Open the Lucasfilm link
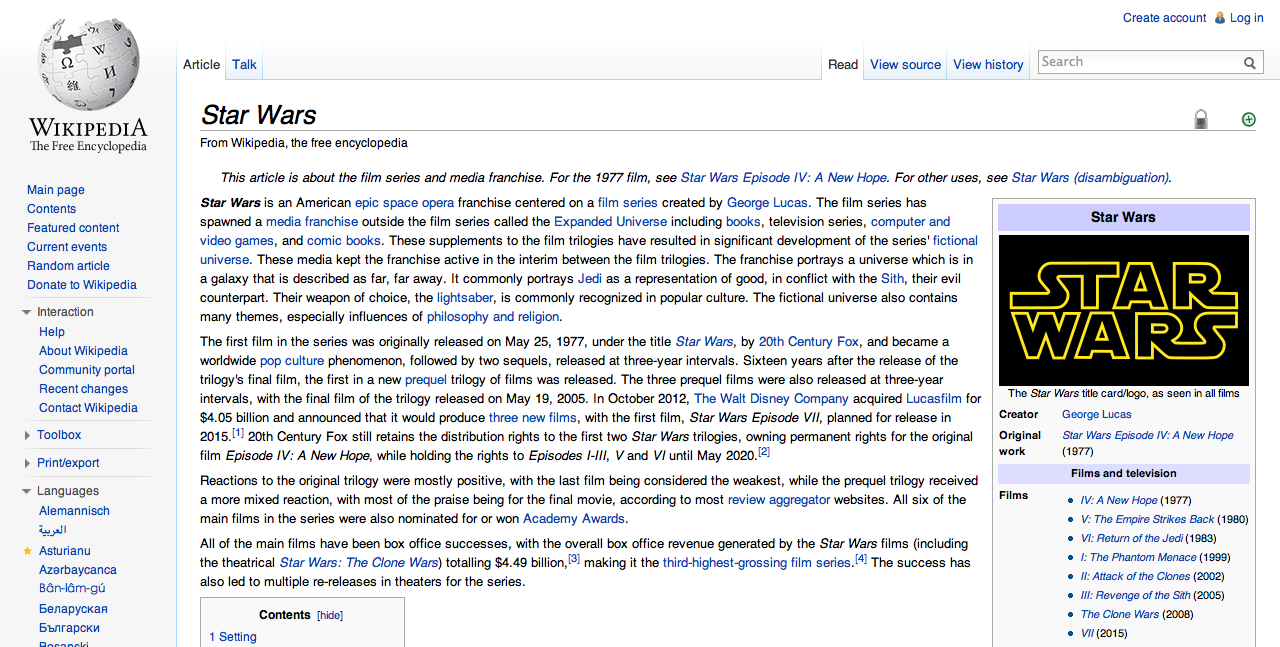The image size is (1280, 647). click(x=935, y=399)
